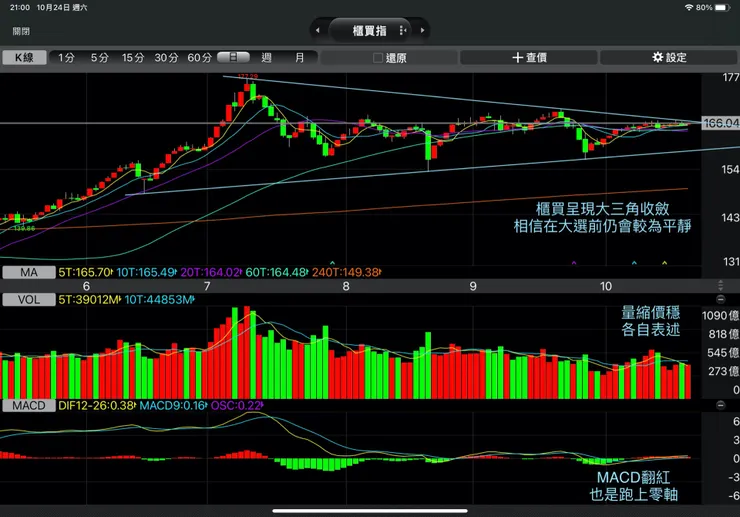Switch to 30分 interval
Viewport: 740px width, 517px height.
[167, 58]
